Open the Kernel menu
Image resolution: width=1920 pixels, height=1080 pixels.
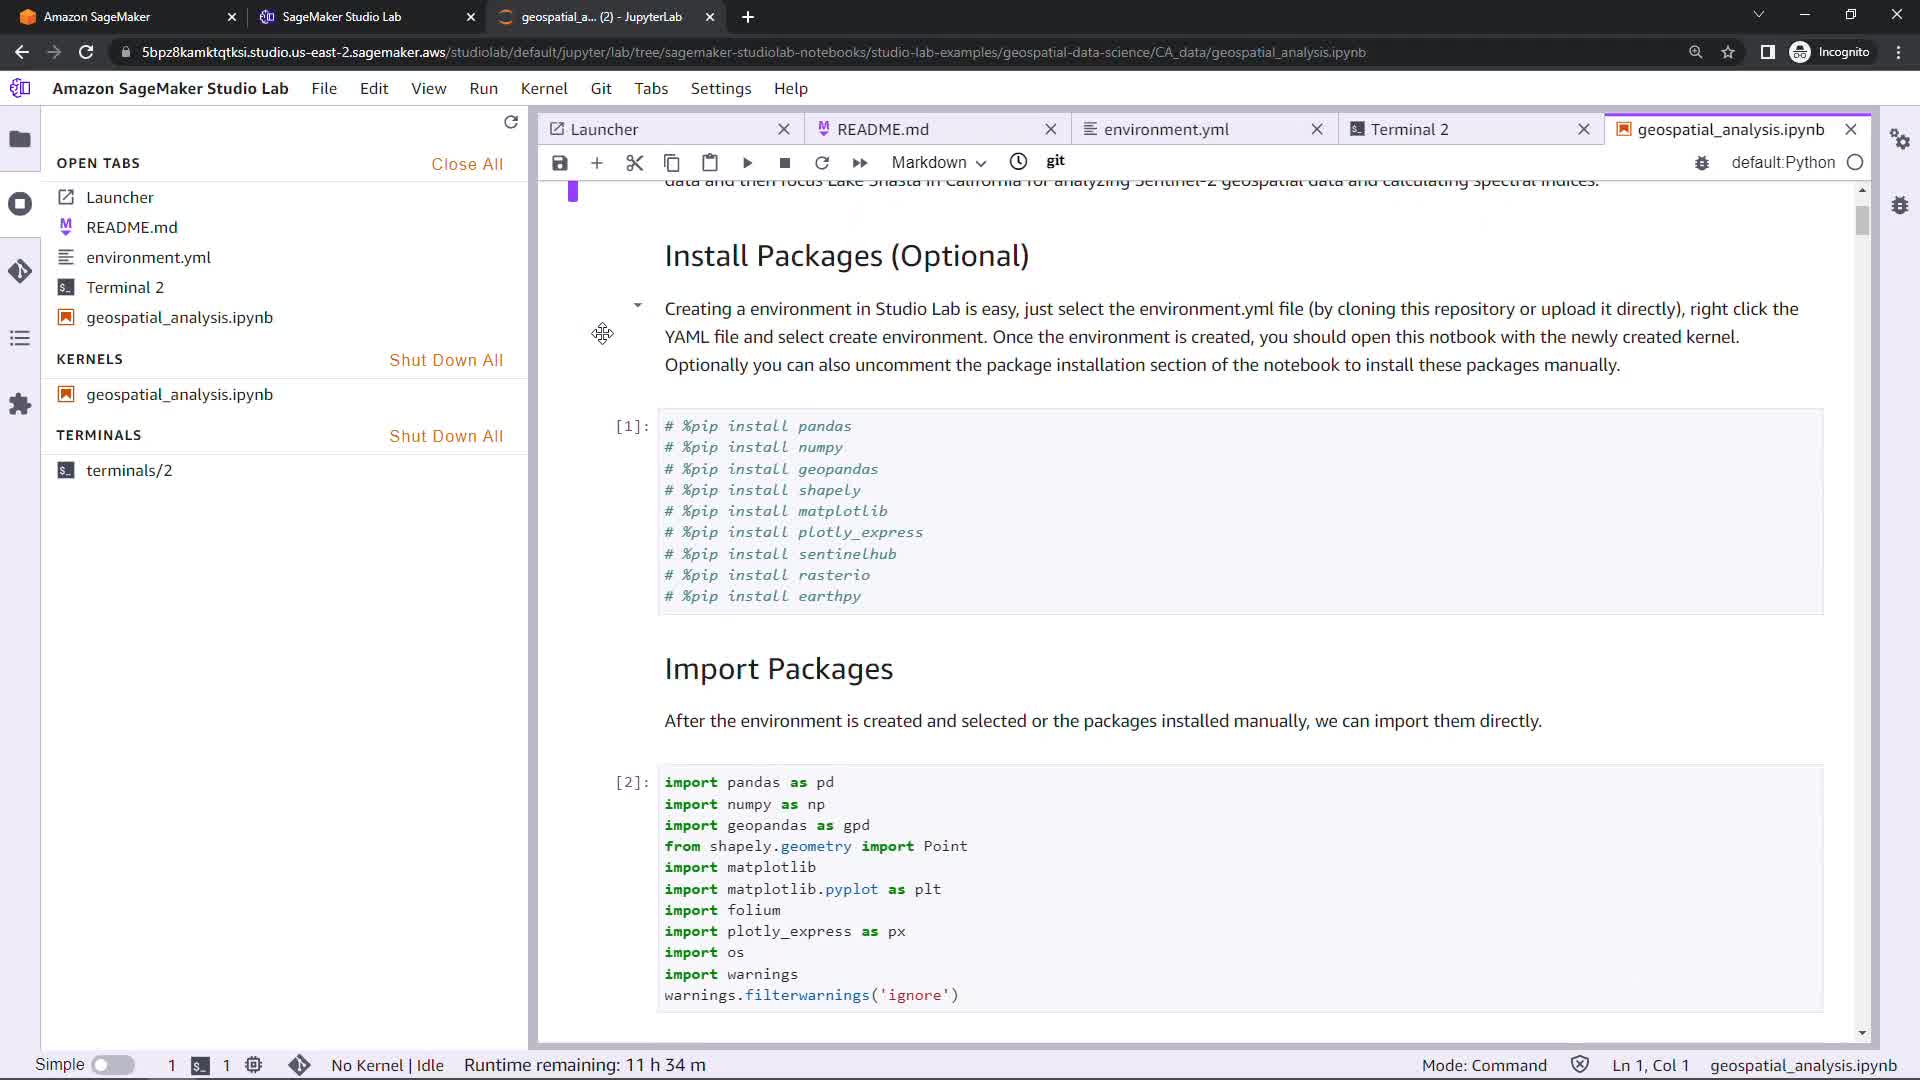pos(543,88)
